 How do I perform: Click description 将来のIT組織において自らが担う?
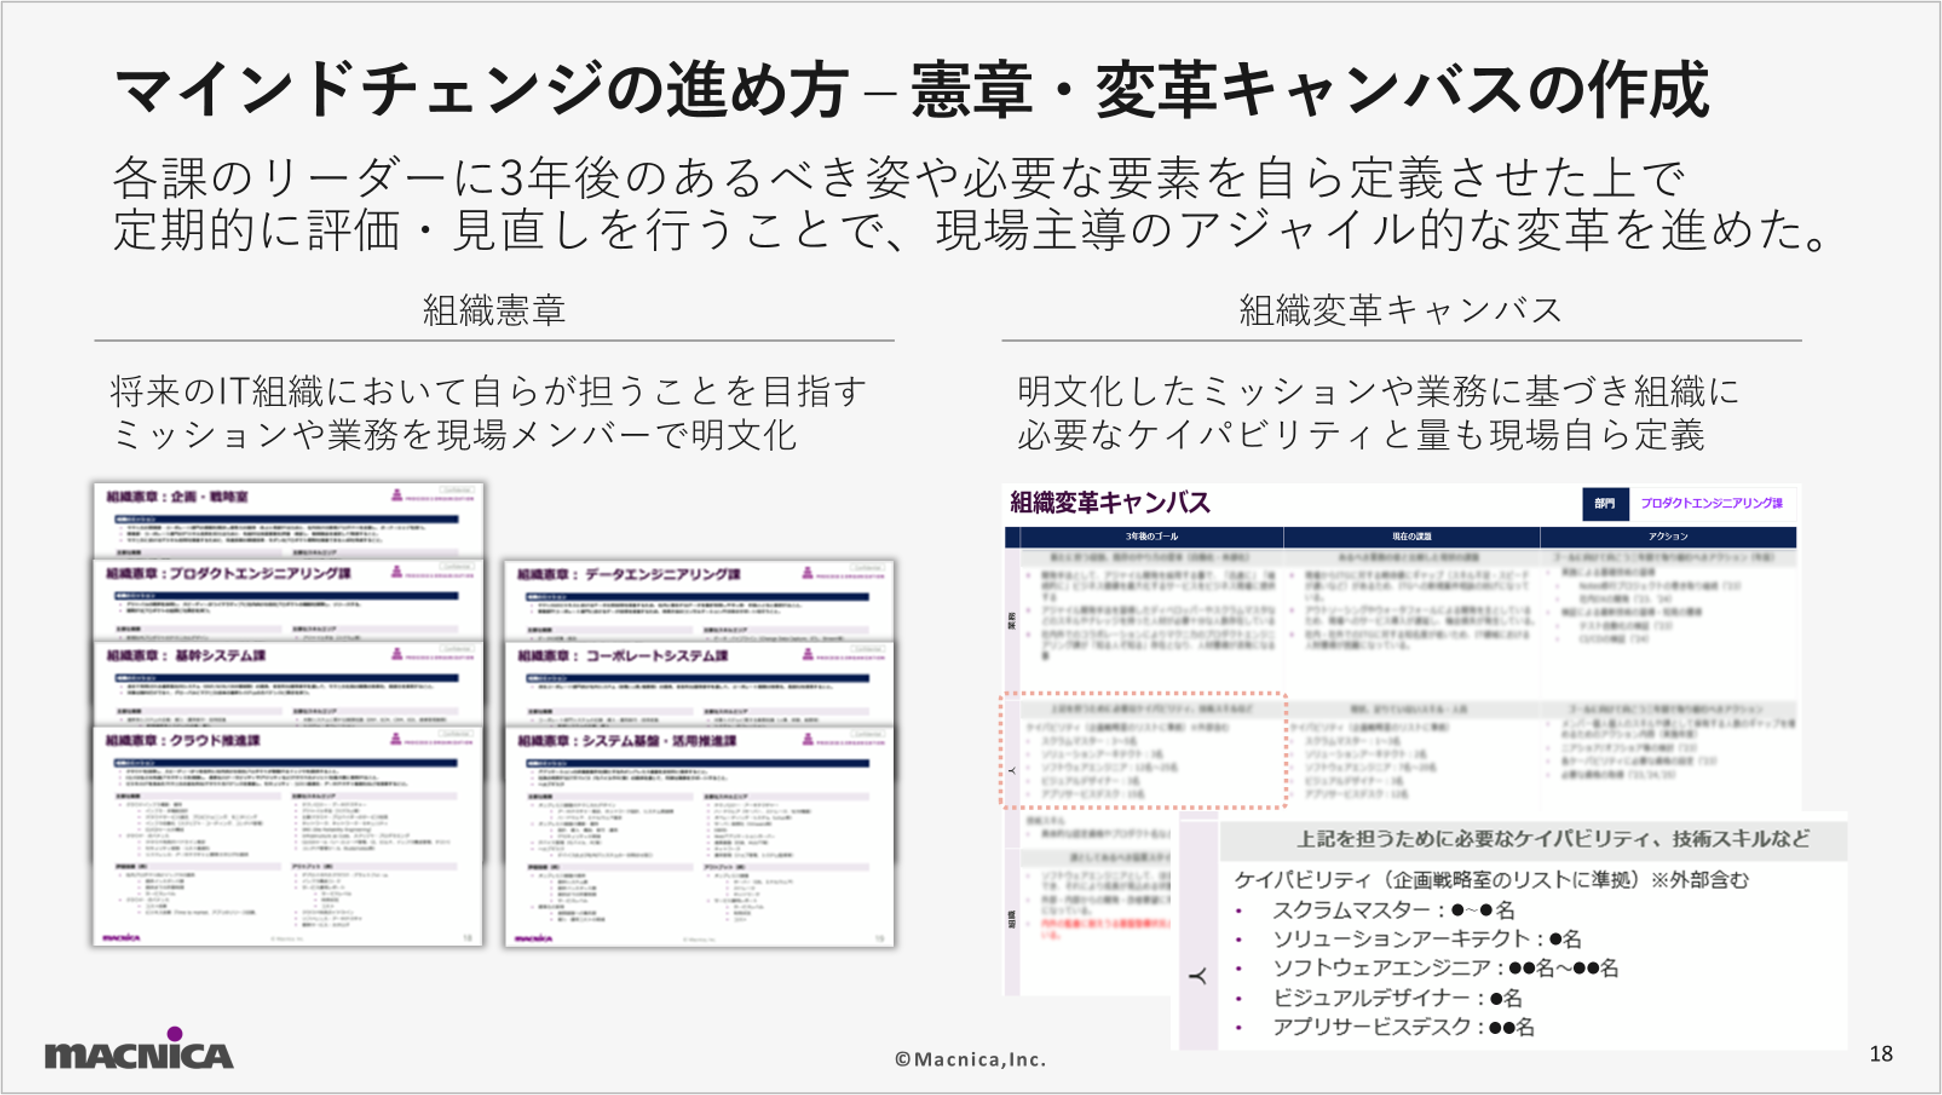[489, 391]
